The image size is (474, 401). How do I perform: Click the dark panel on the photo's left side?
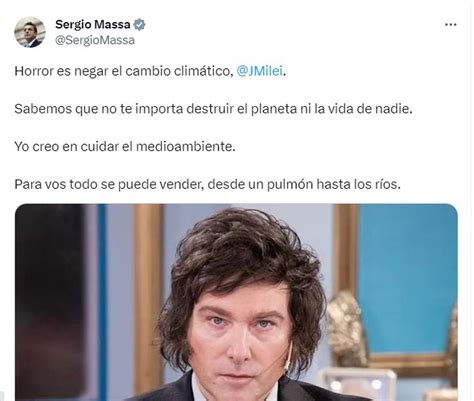pos(50,300)
